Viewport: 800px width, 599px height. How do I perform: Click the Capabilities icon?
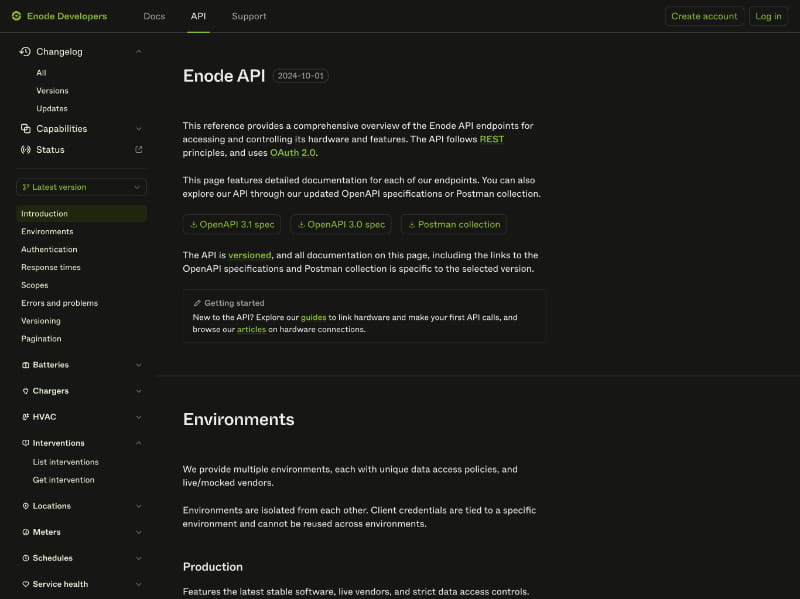(x=26, y=129)
